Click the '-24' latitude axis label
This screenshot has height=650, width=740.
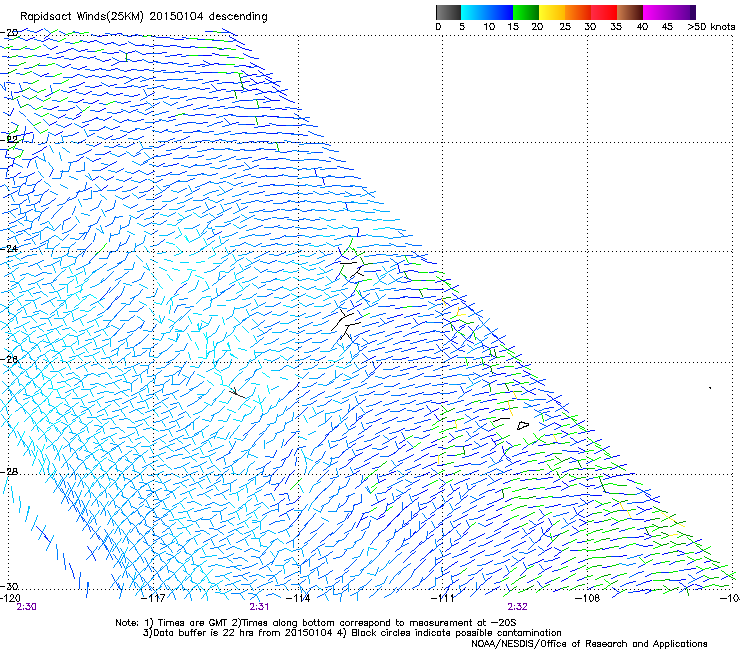(x=10, y=248)
